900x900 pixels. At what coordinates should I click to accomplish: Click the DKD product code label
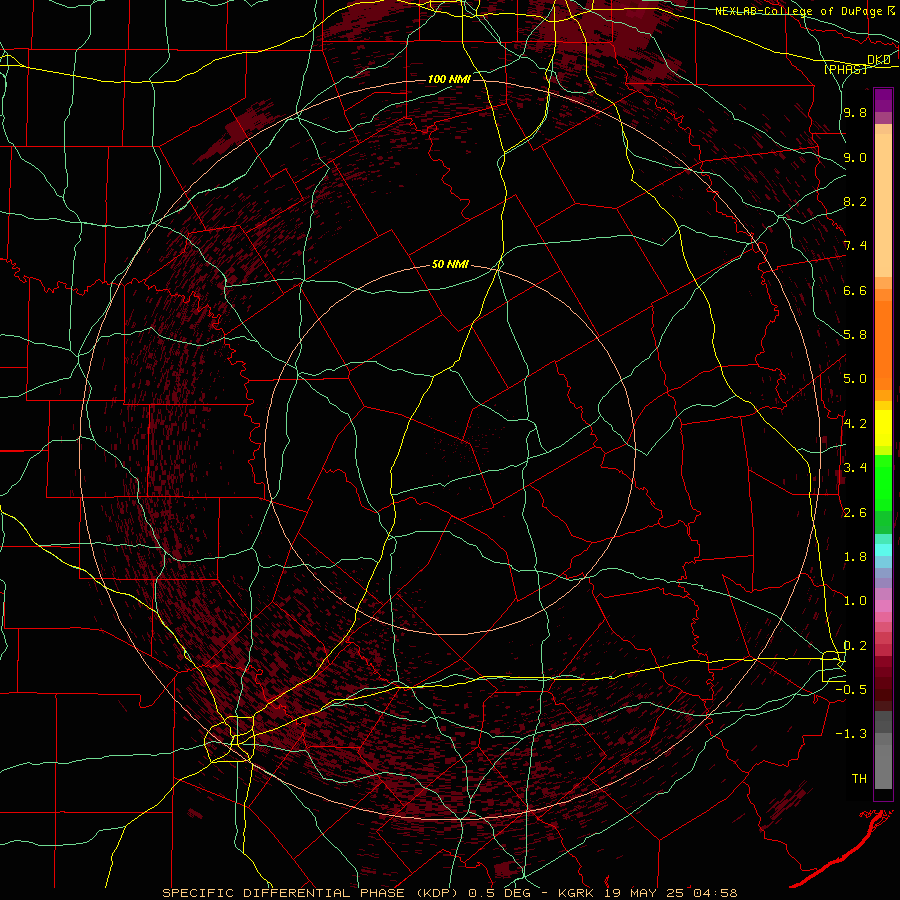879,60
